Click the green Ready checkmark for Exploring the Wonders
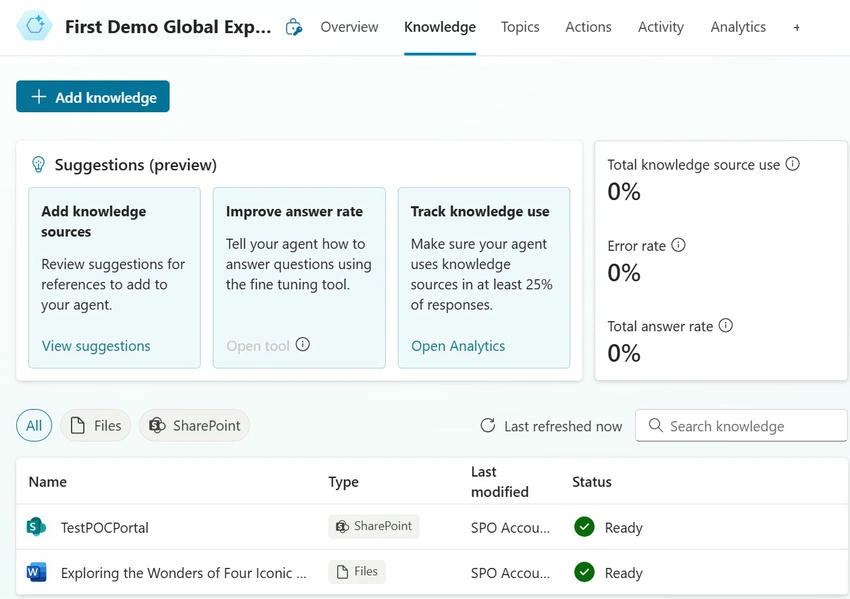This screenshot has width=850, height=599. [584, 572]
